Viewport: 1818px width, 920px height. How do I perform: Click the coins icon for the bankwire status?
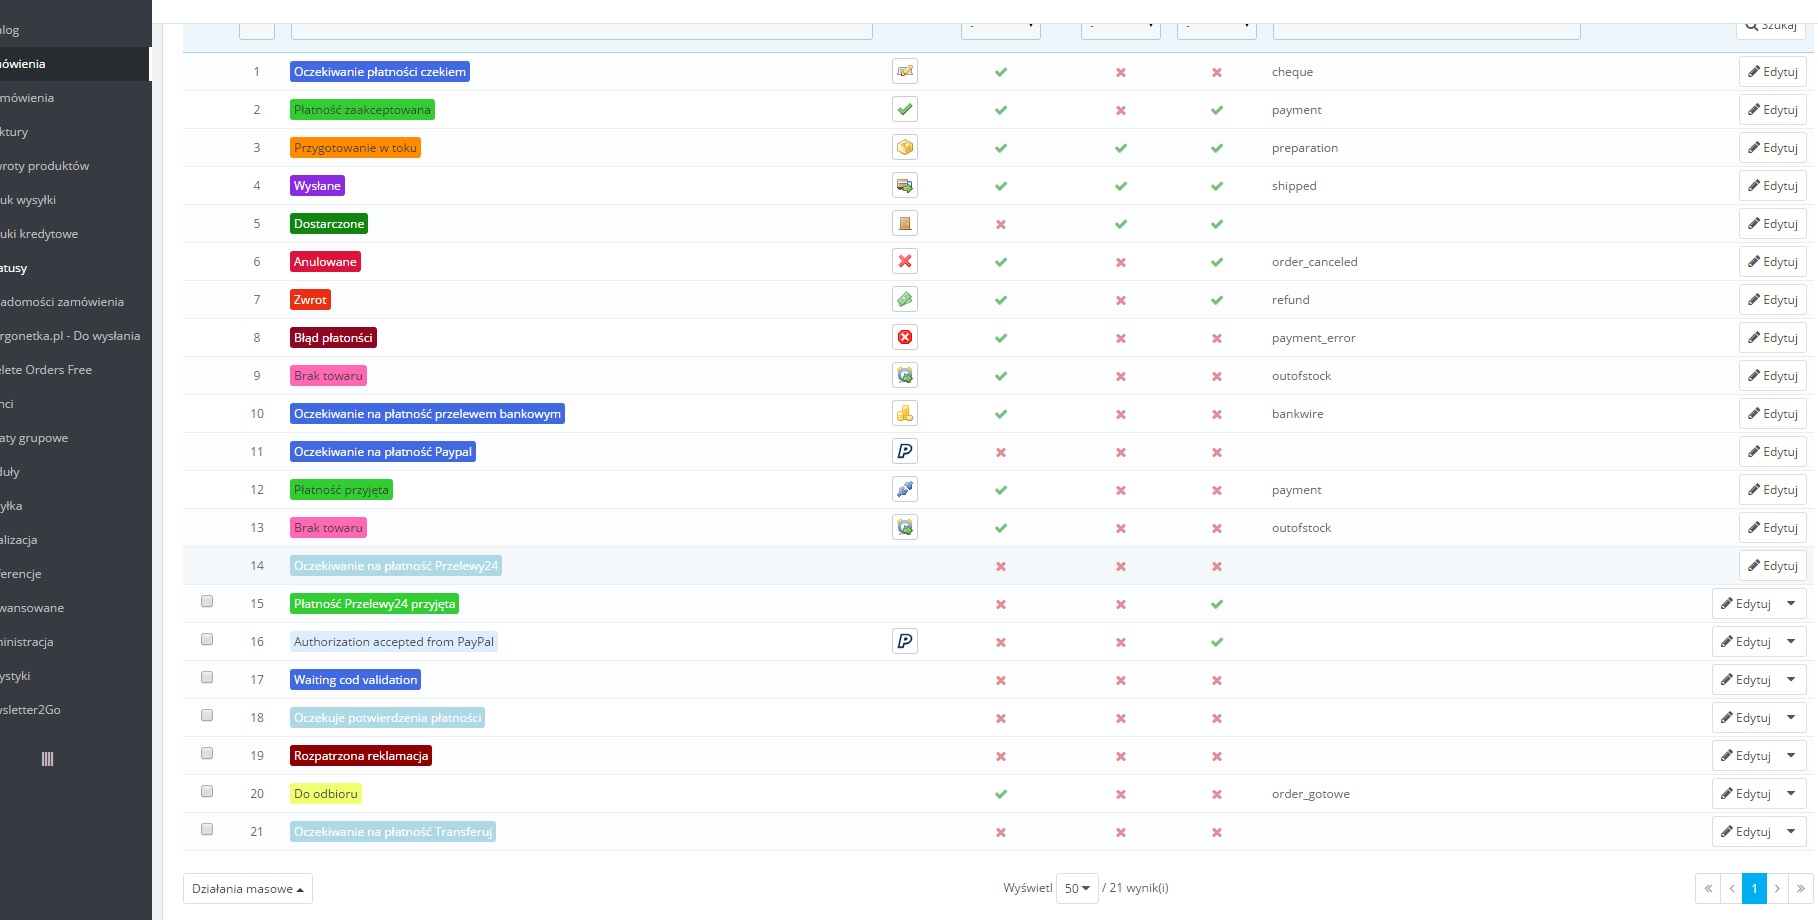(905, 413)
